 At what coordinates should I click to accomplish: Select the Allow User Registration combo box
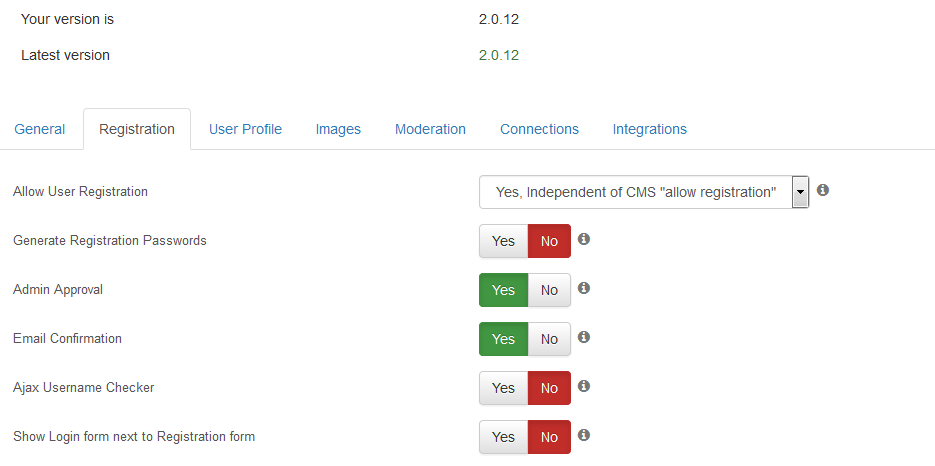pyautogui.click(x=644, y=192)
